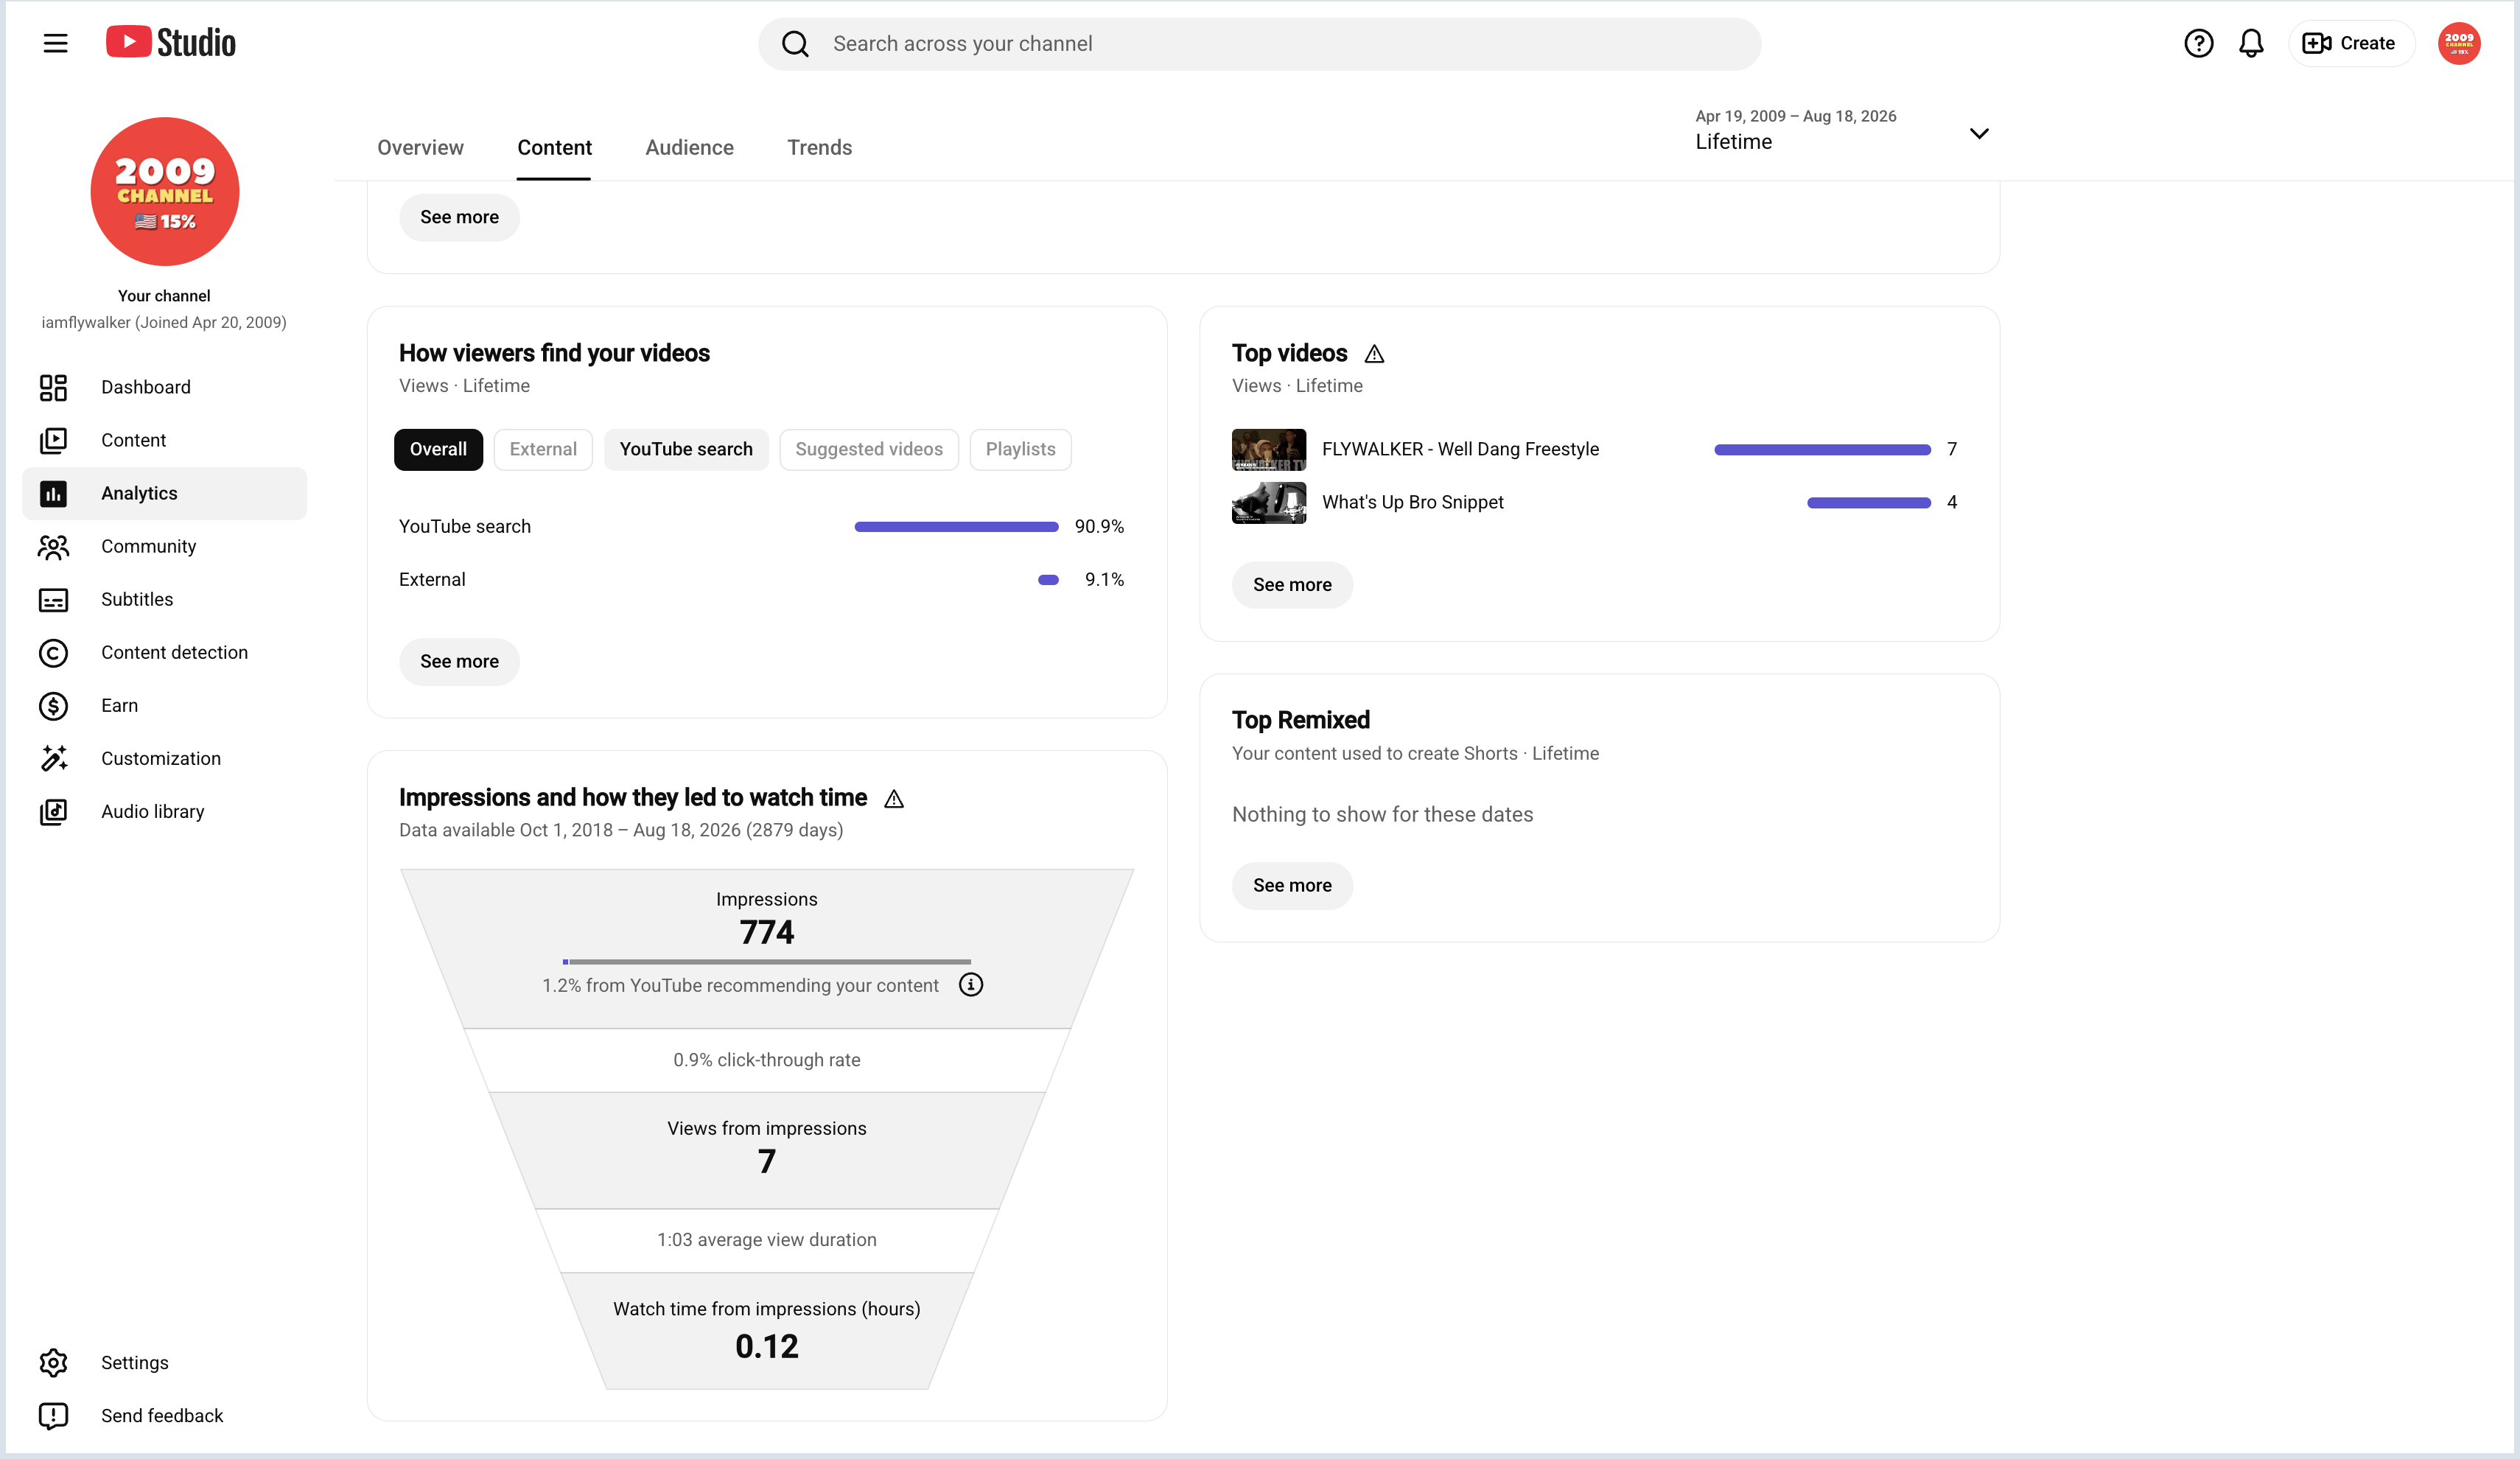The width and height of the screenshot is (2520, 1459).
Task: Click the Analytics bar chart icon
Action: [x=53, y=493]
